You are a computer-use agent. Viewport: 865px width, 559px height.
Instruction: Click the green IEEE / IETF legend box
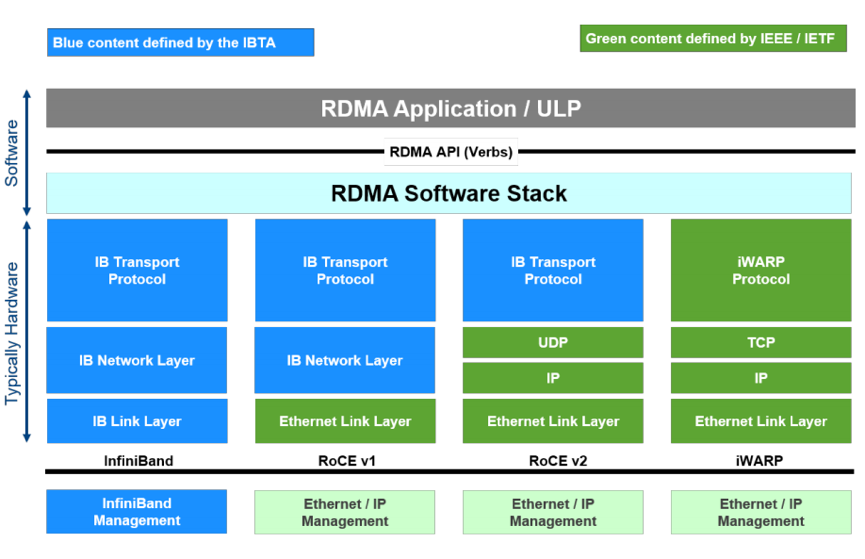tap(713, 39)
